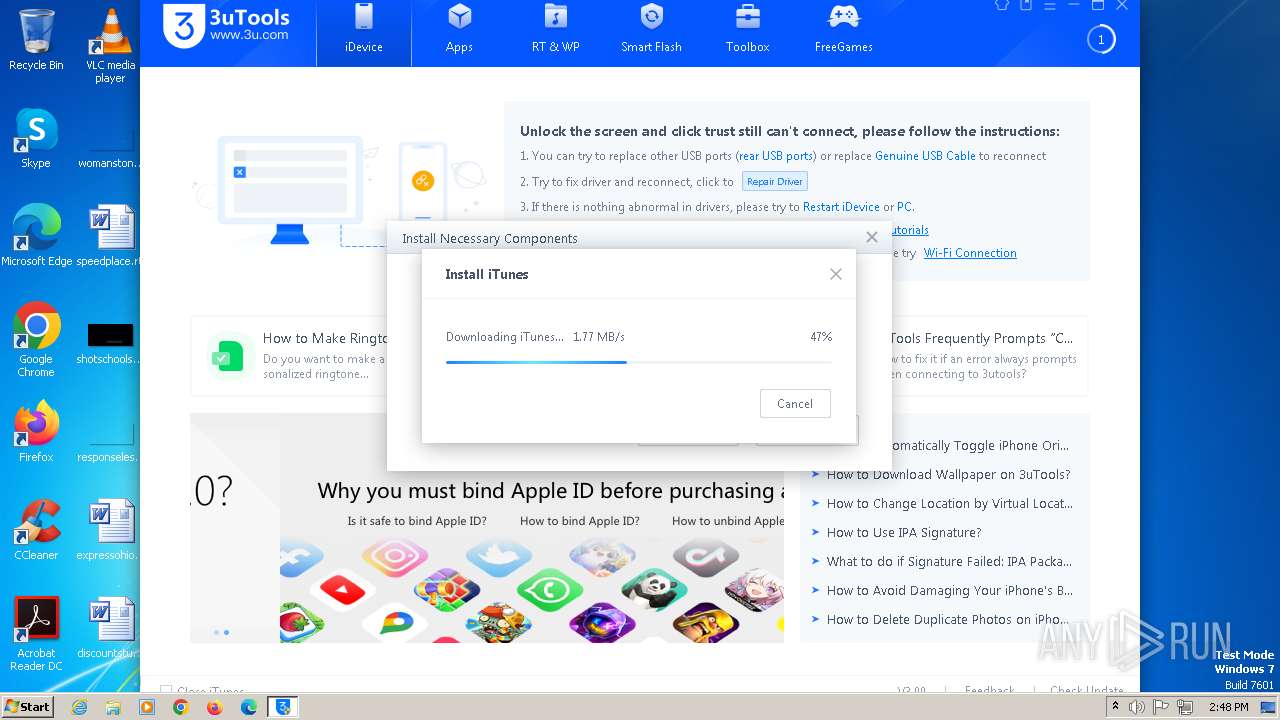
Task: Open the VLC media player desktop icon
Action: click(x=110, y=47)
